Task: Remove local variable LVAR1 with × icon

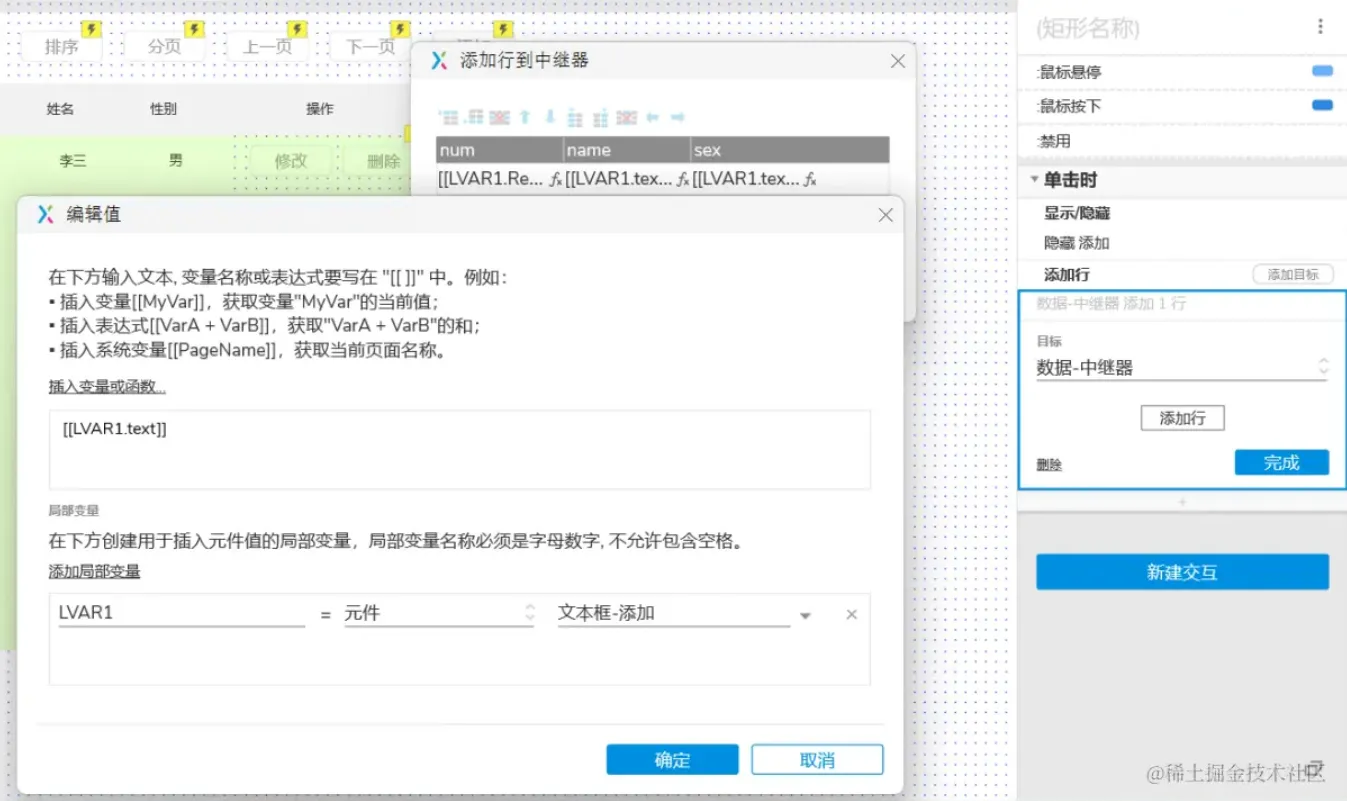Action: coord(852,614)
